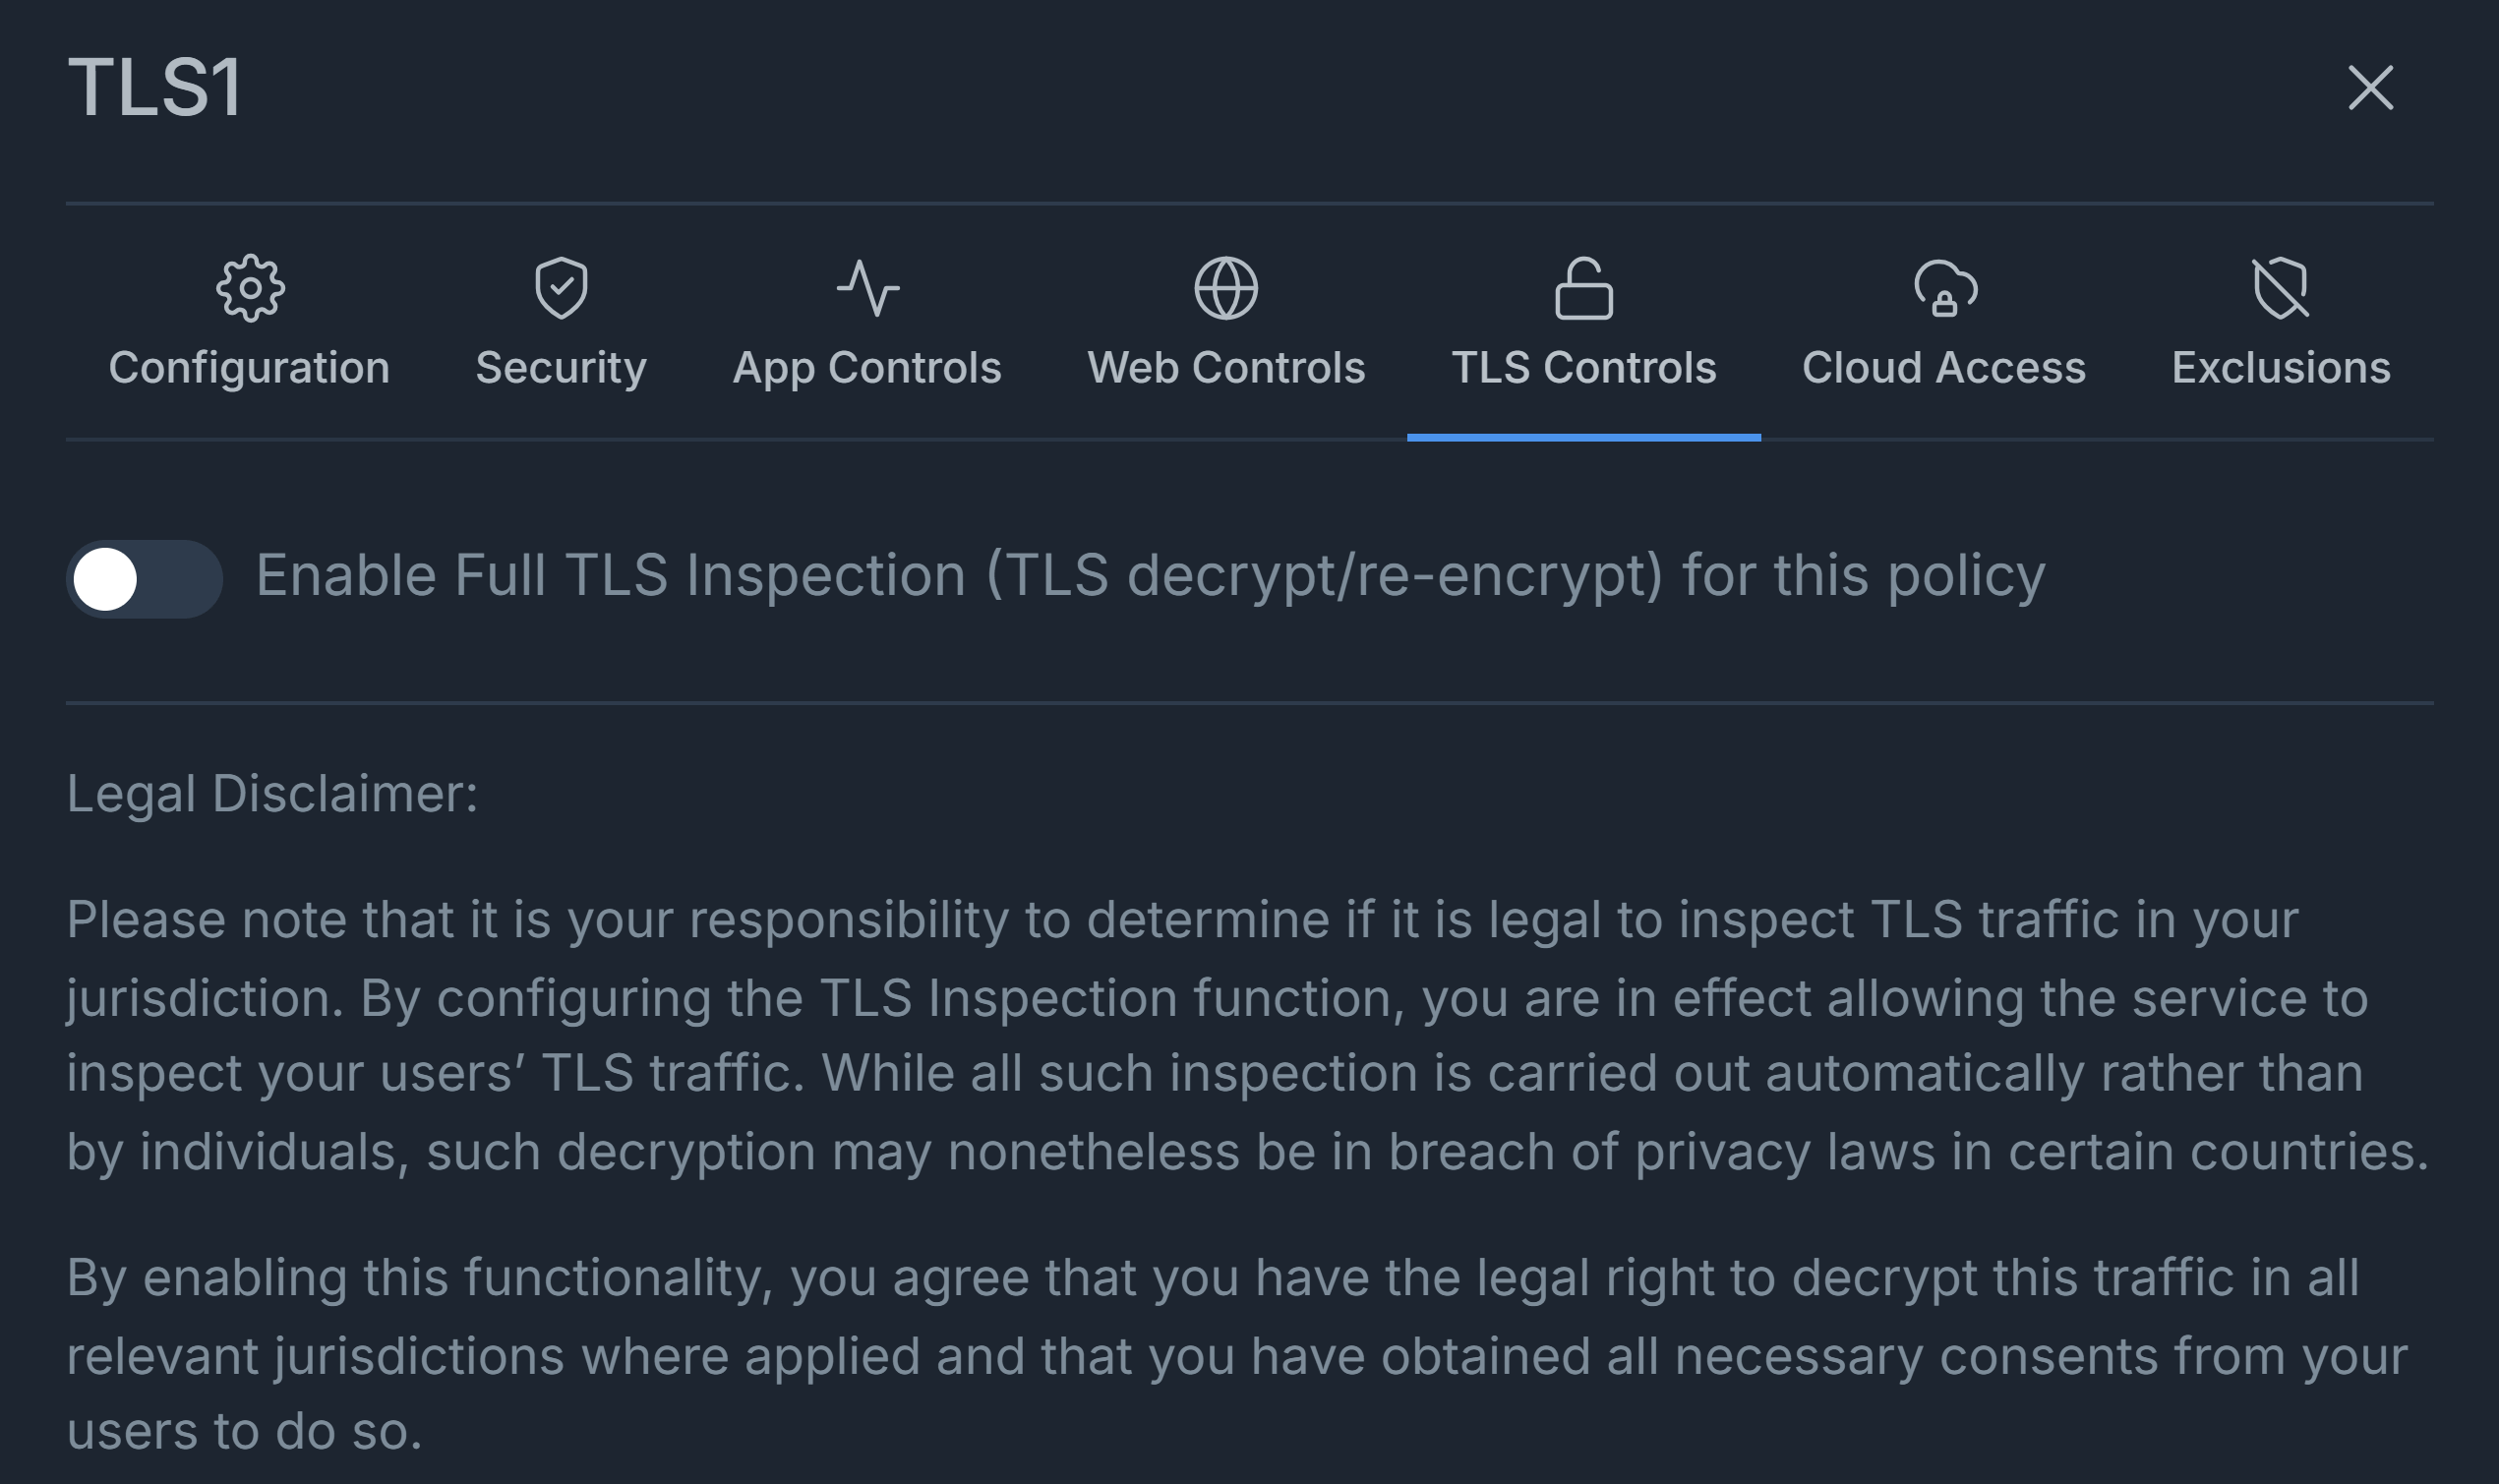This screenshot has height=1484, width=2499.
Task: Click the TLS1 policy title
Action: coord(155,88)
